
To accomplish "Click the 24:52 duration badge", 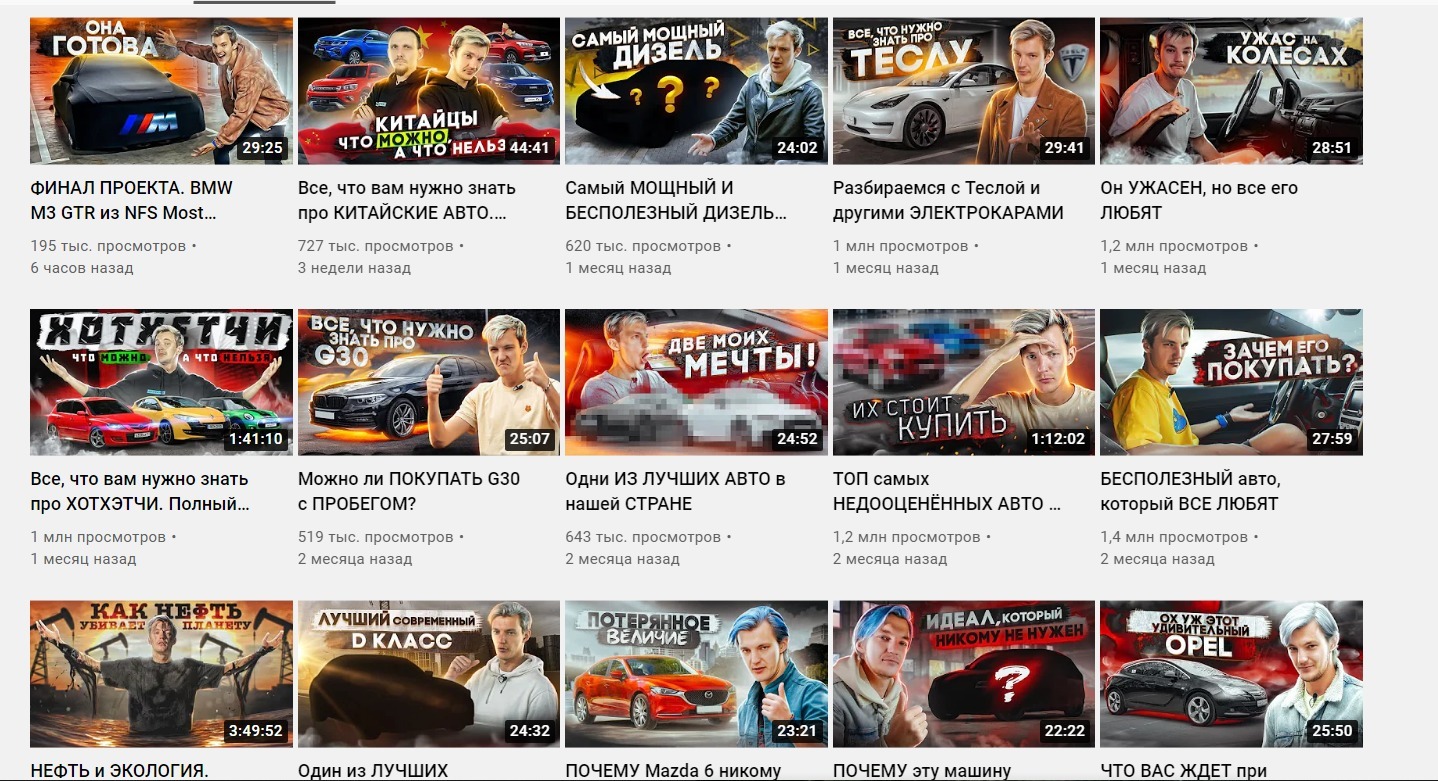I will tap(797, 439).
